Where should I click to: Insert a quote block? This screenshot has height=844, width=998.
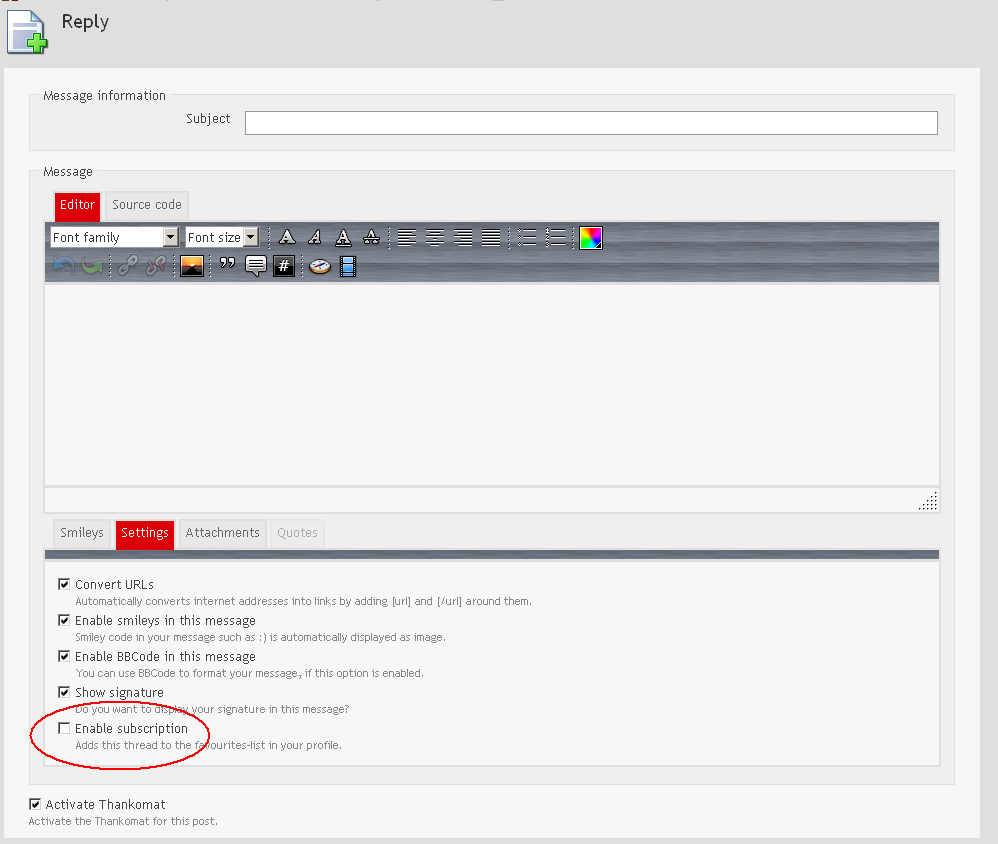tap(227, 264)
